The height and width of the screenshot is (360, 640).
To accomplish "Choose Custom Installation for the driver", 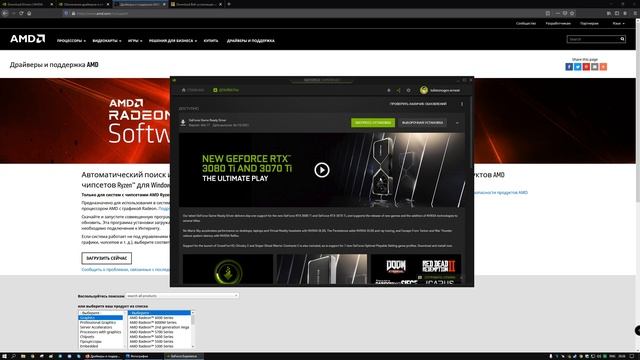I will [x=422, y=122].
